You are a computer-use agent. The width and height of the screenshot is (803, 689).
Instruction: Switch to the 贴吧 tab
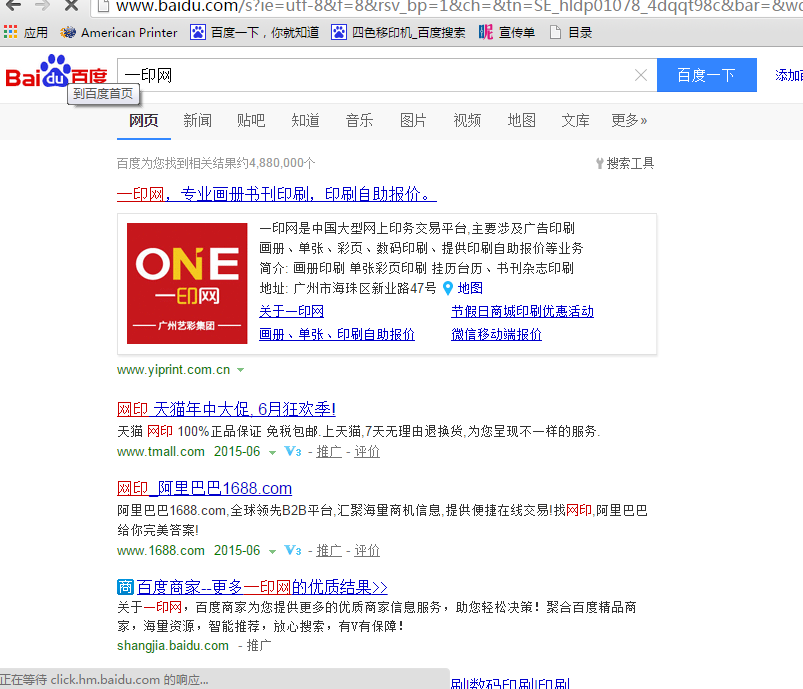tap(251, 120)
